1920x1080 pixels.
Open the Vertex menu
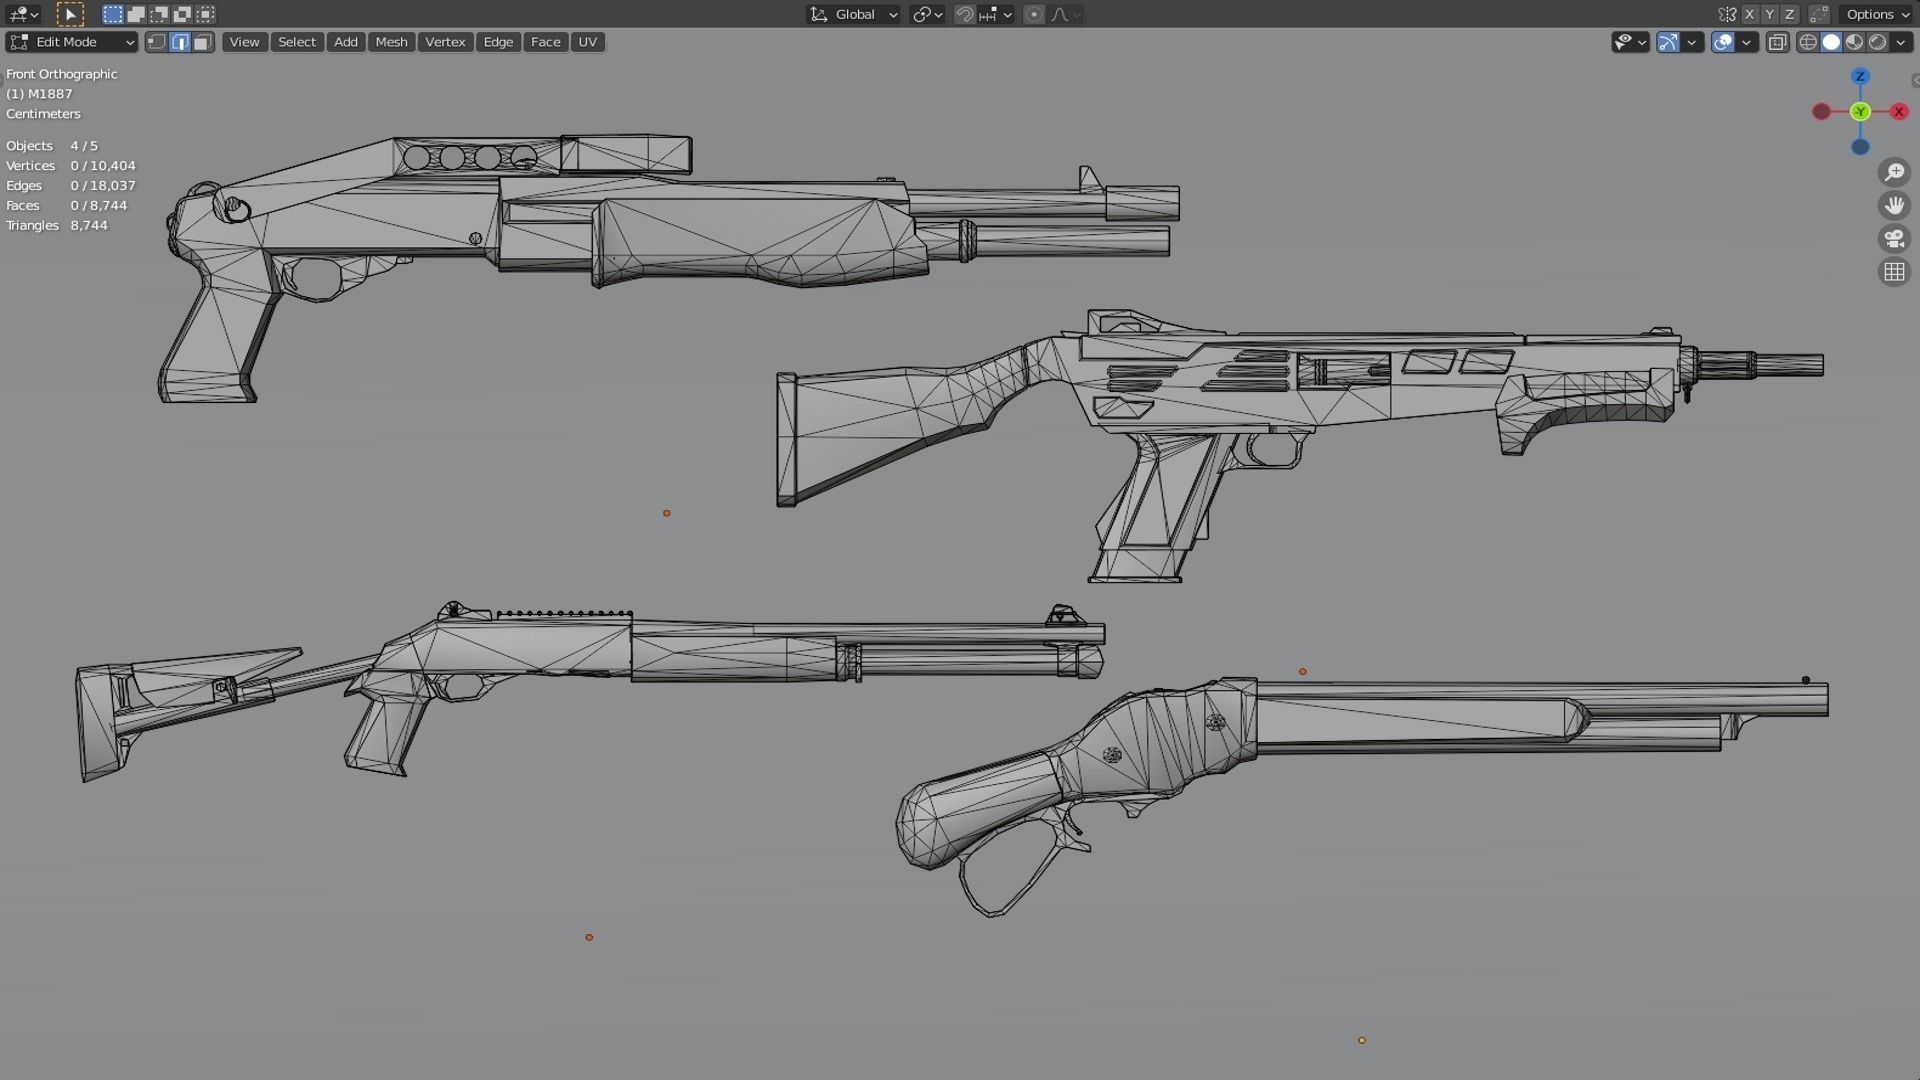(x=445, y=42)
